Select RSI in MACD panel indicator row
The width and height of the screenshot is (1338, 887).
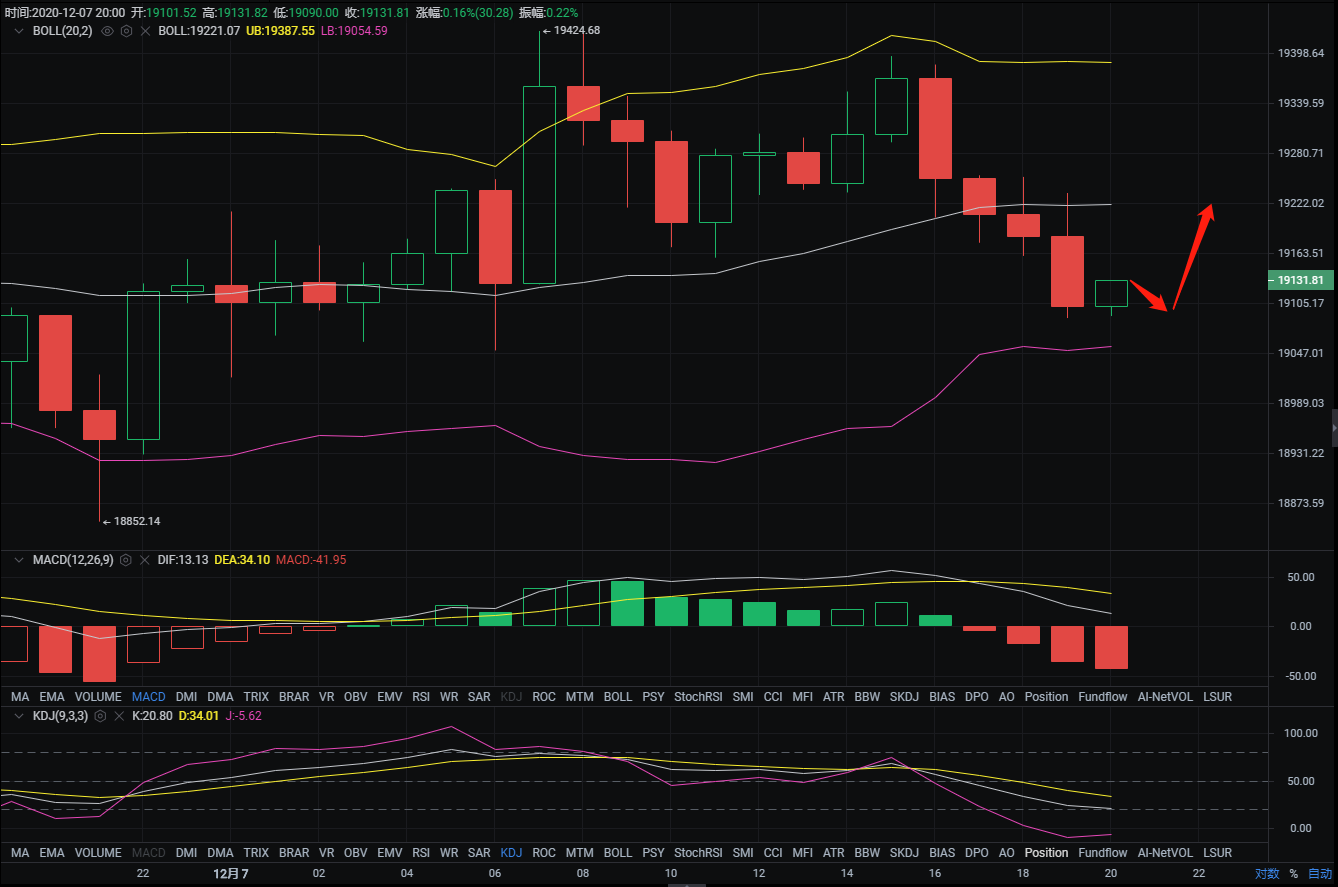421,697
